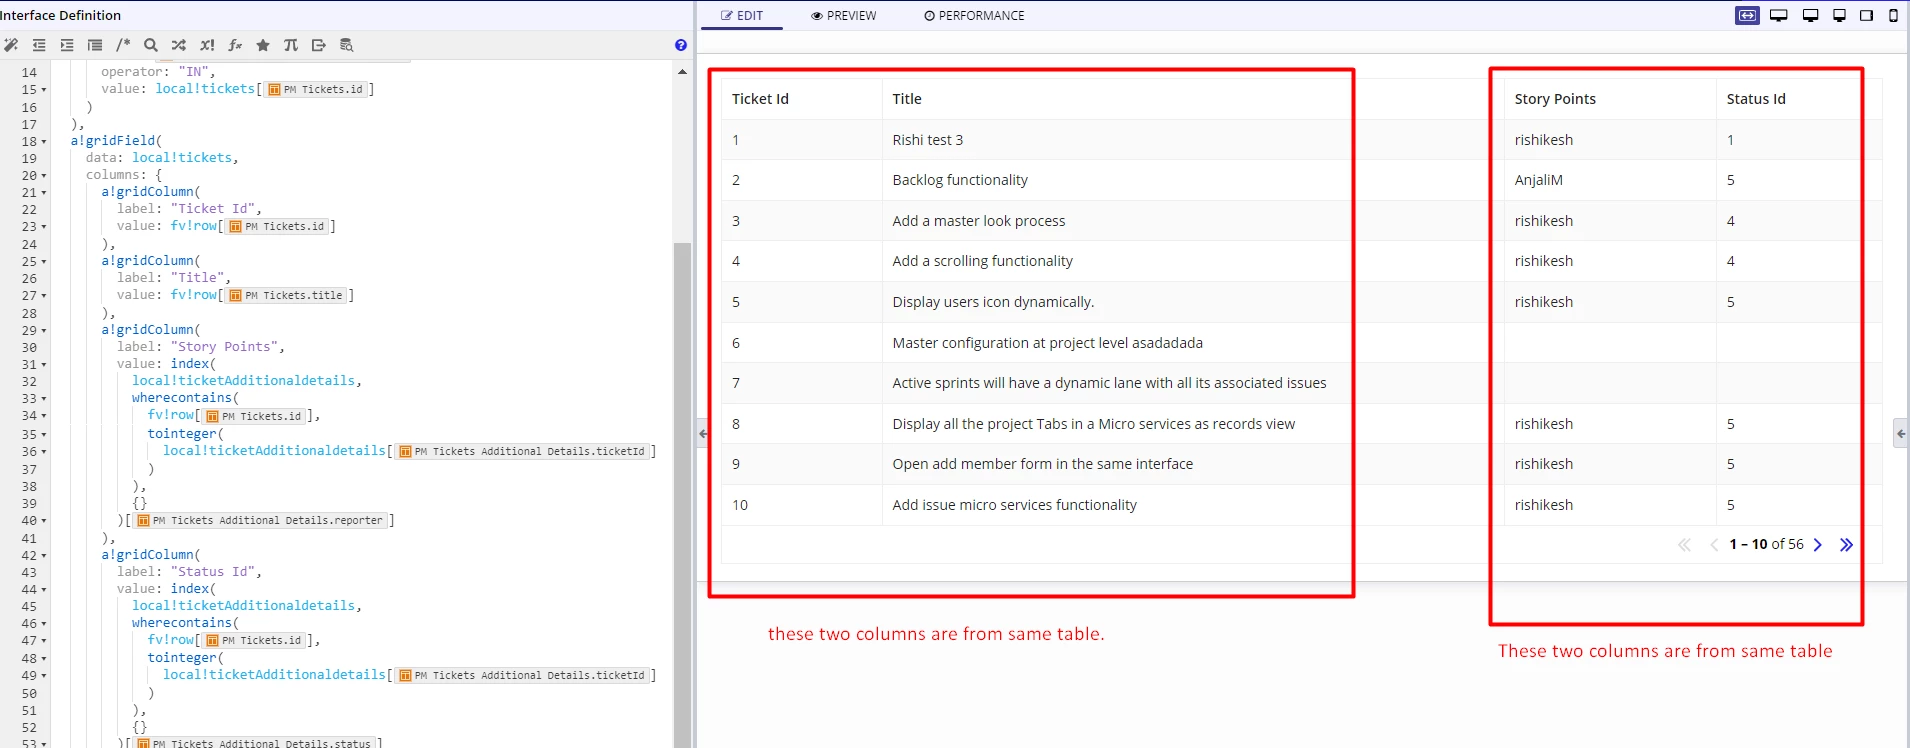Click the x! toolbar icon
1910x748 pixels.
click(207, 45)
